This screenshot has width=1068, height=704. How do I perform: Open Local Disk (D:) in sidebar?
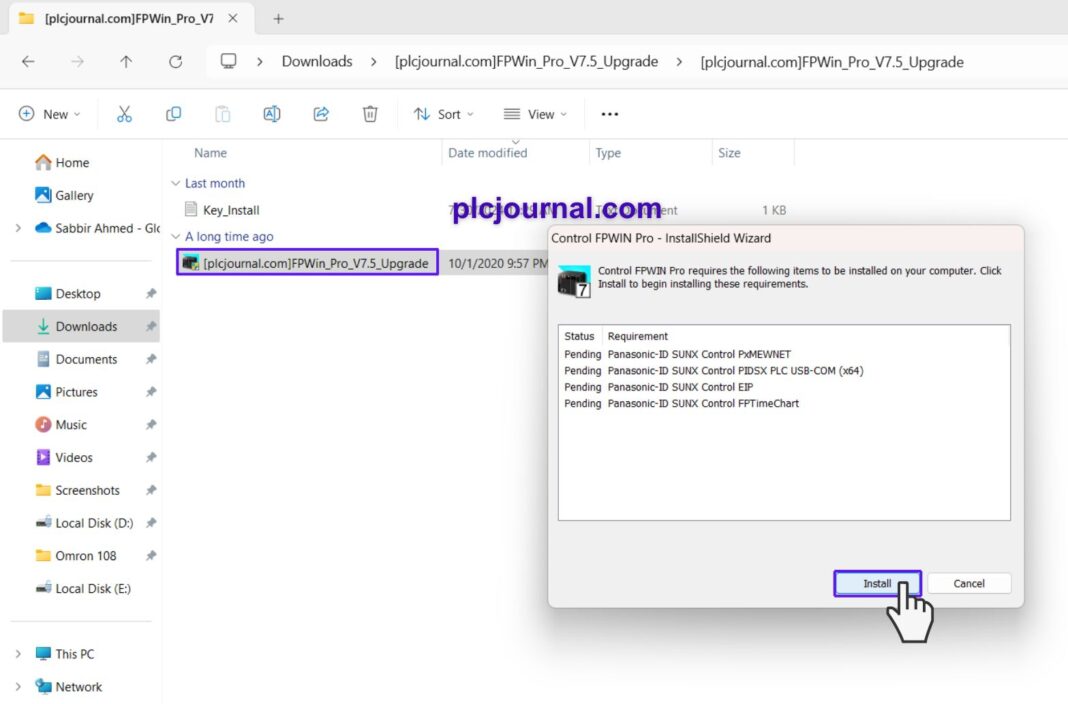point(94,523)
